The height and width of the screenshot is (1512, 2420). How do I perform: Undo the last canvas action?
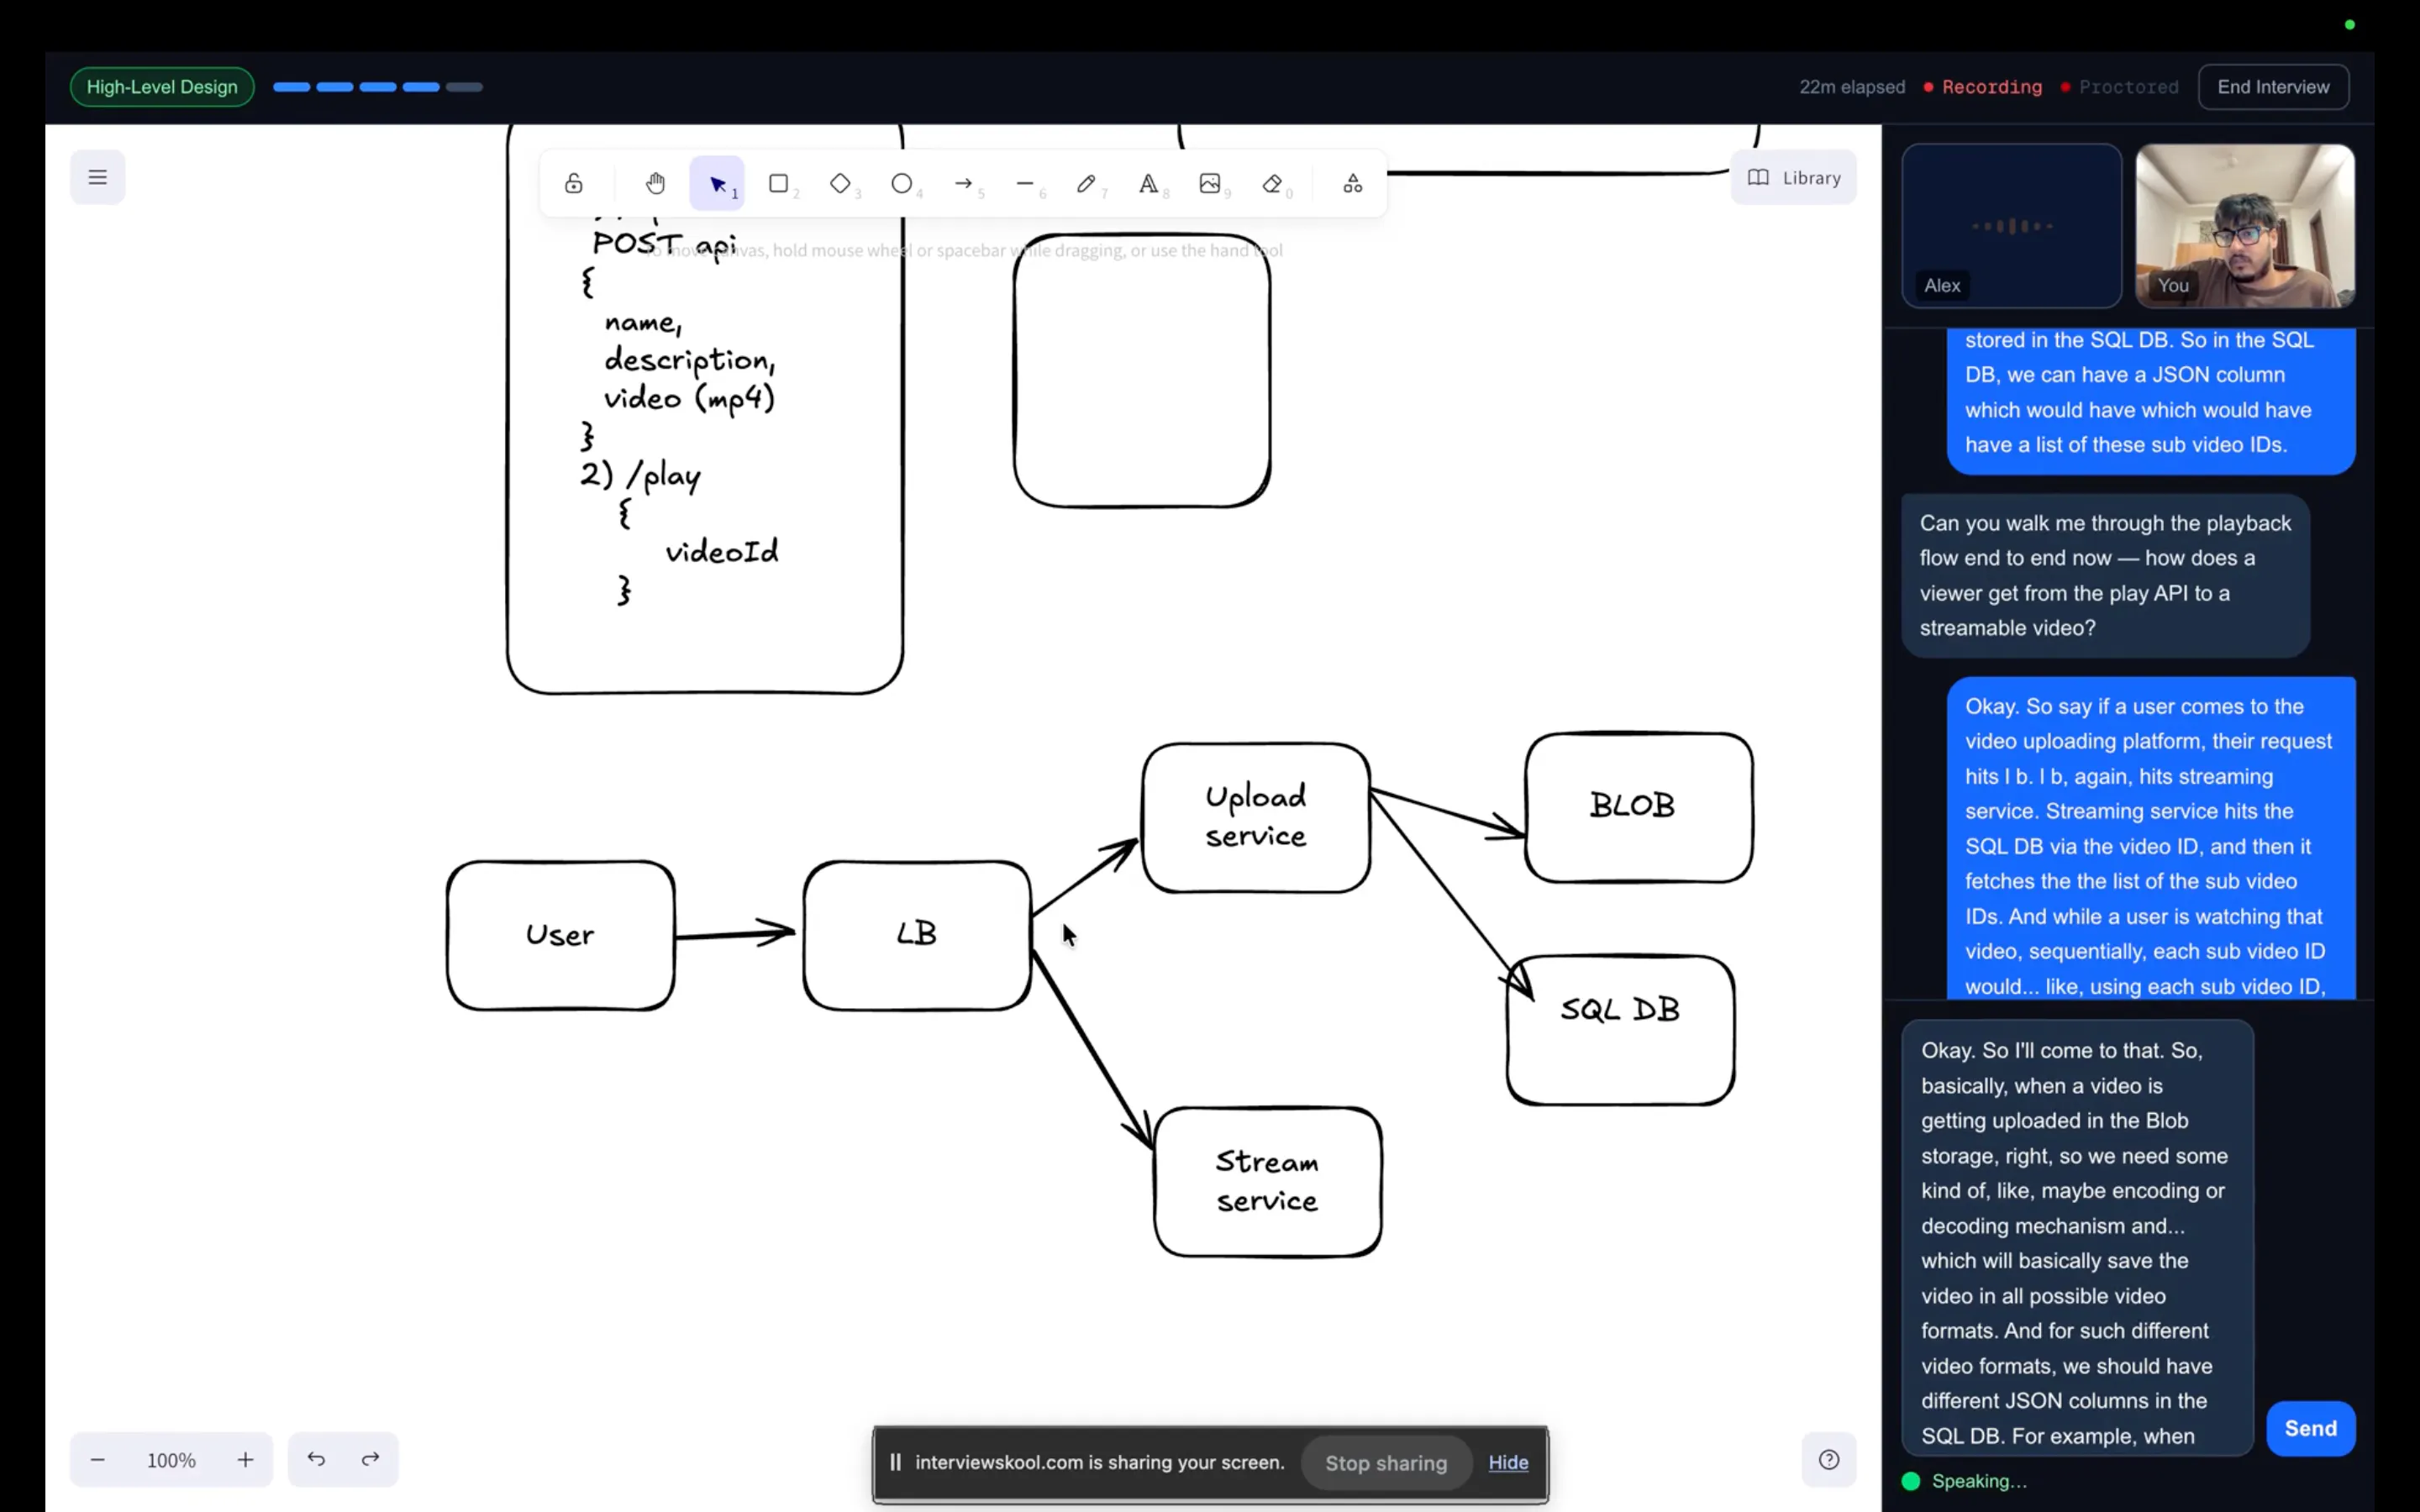pyautogui.click(x=316, y=1459)
